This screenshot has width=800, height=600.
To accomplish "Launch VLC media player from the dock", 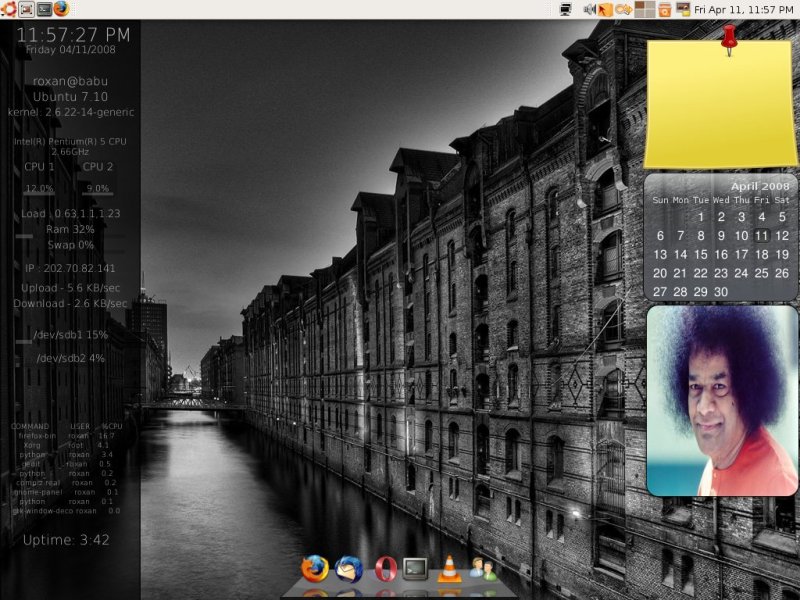I will tap(449, 569).
